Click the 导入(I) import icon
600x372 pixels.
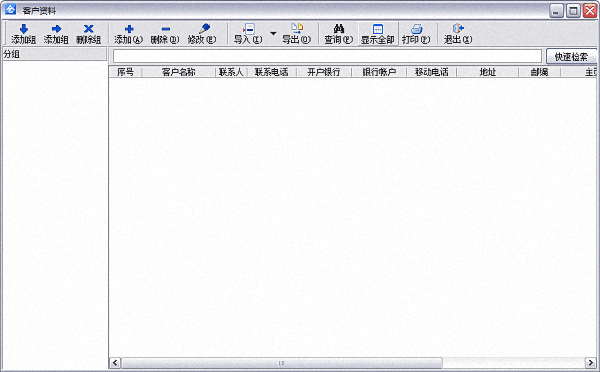pos(248,29)
